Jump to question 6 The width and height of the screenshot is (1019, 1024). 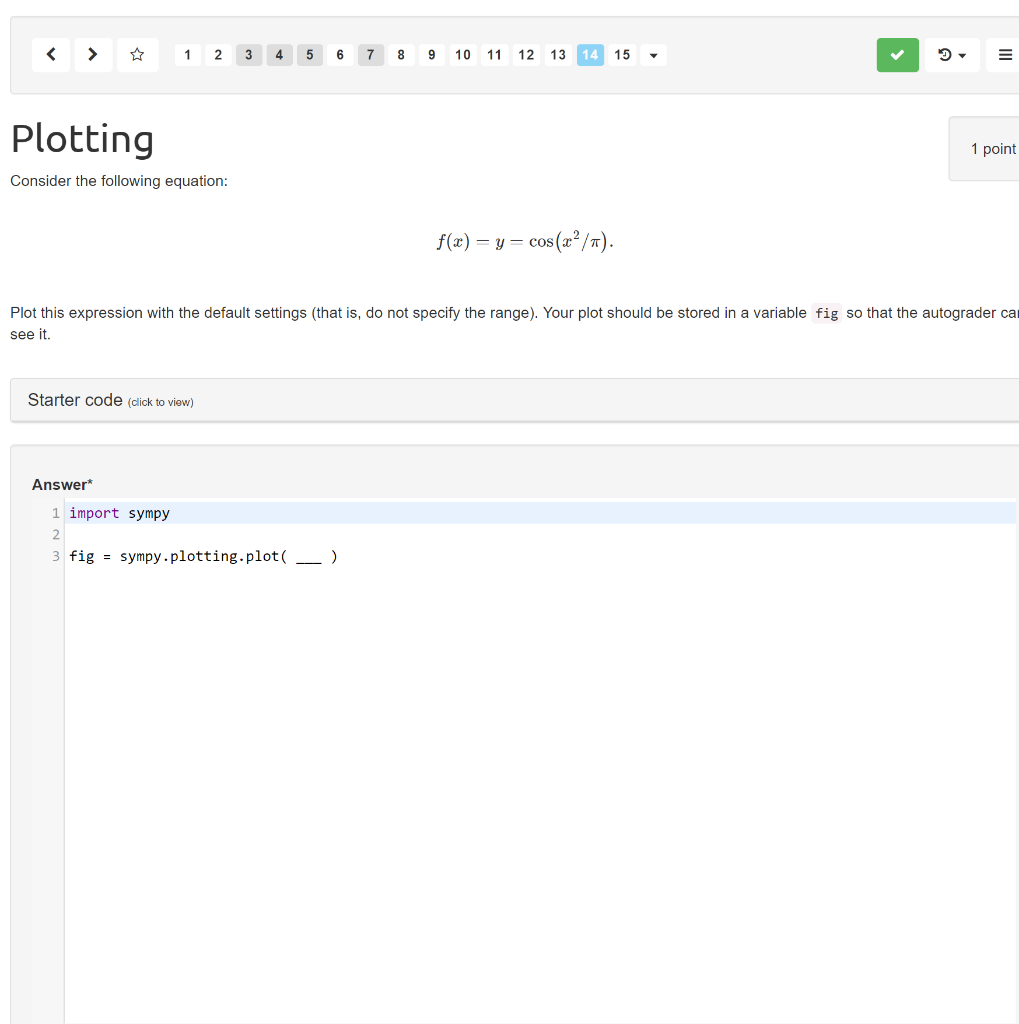[340, 56]
